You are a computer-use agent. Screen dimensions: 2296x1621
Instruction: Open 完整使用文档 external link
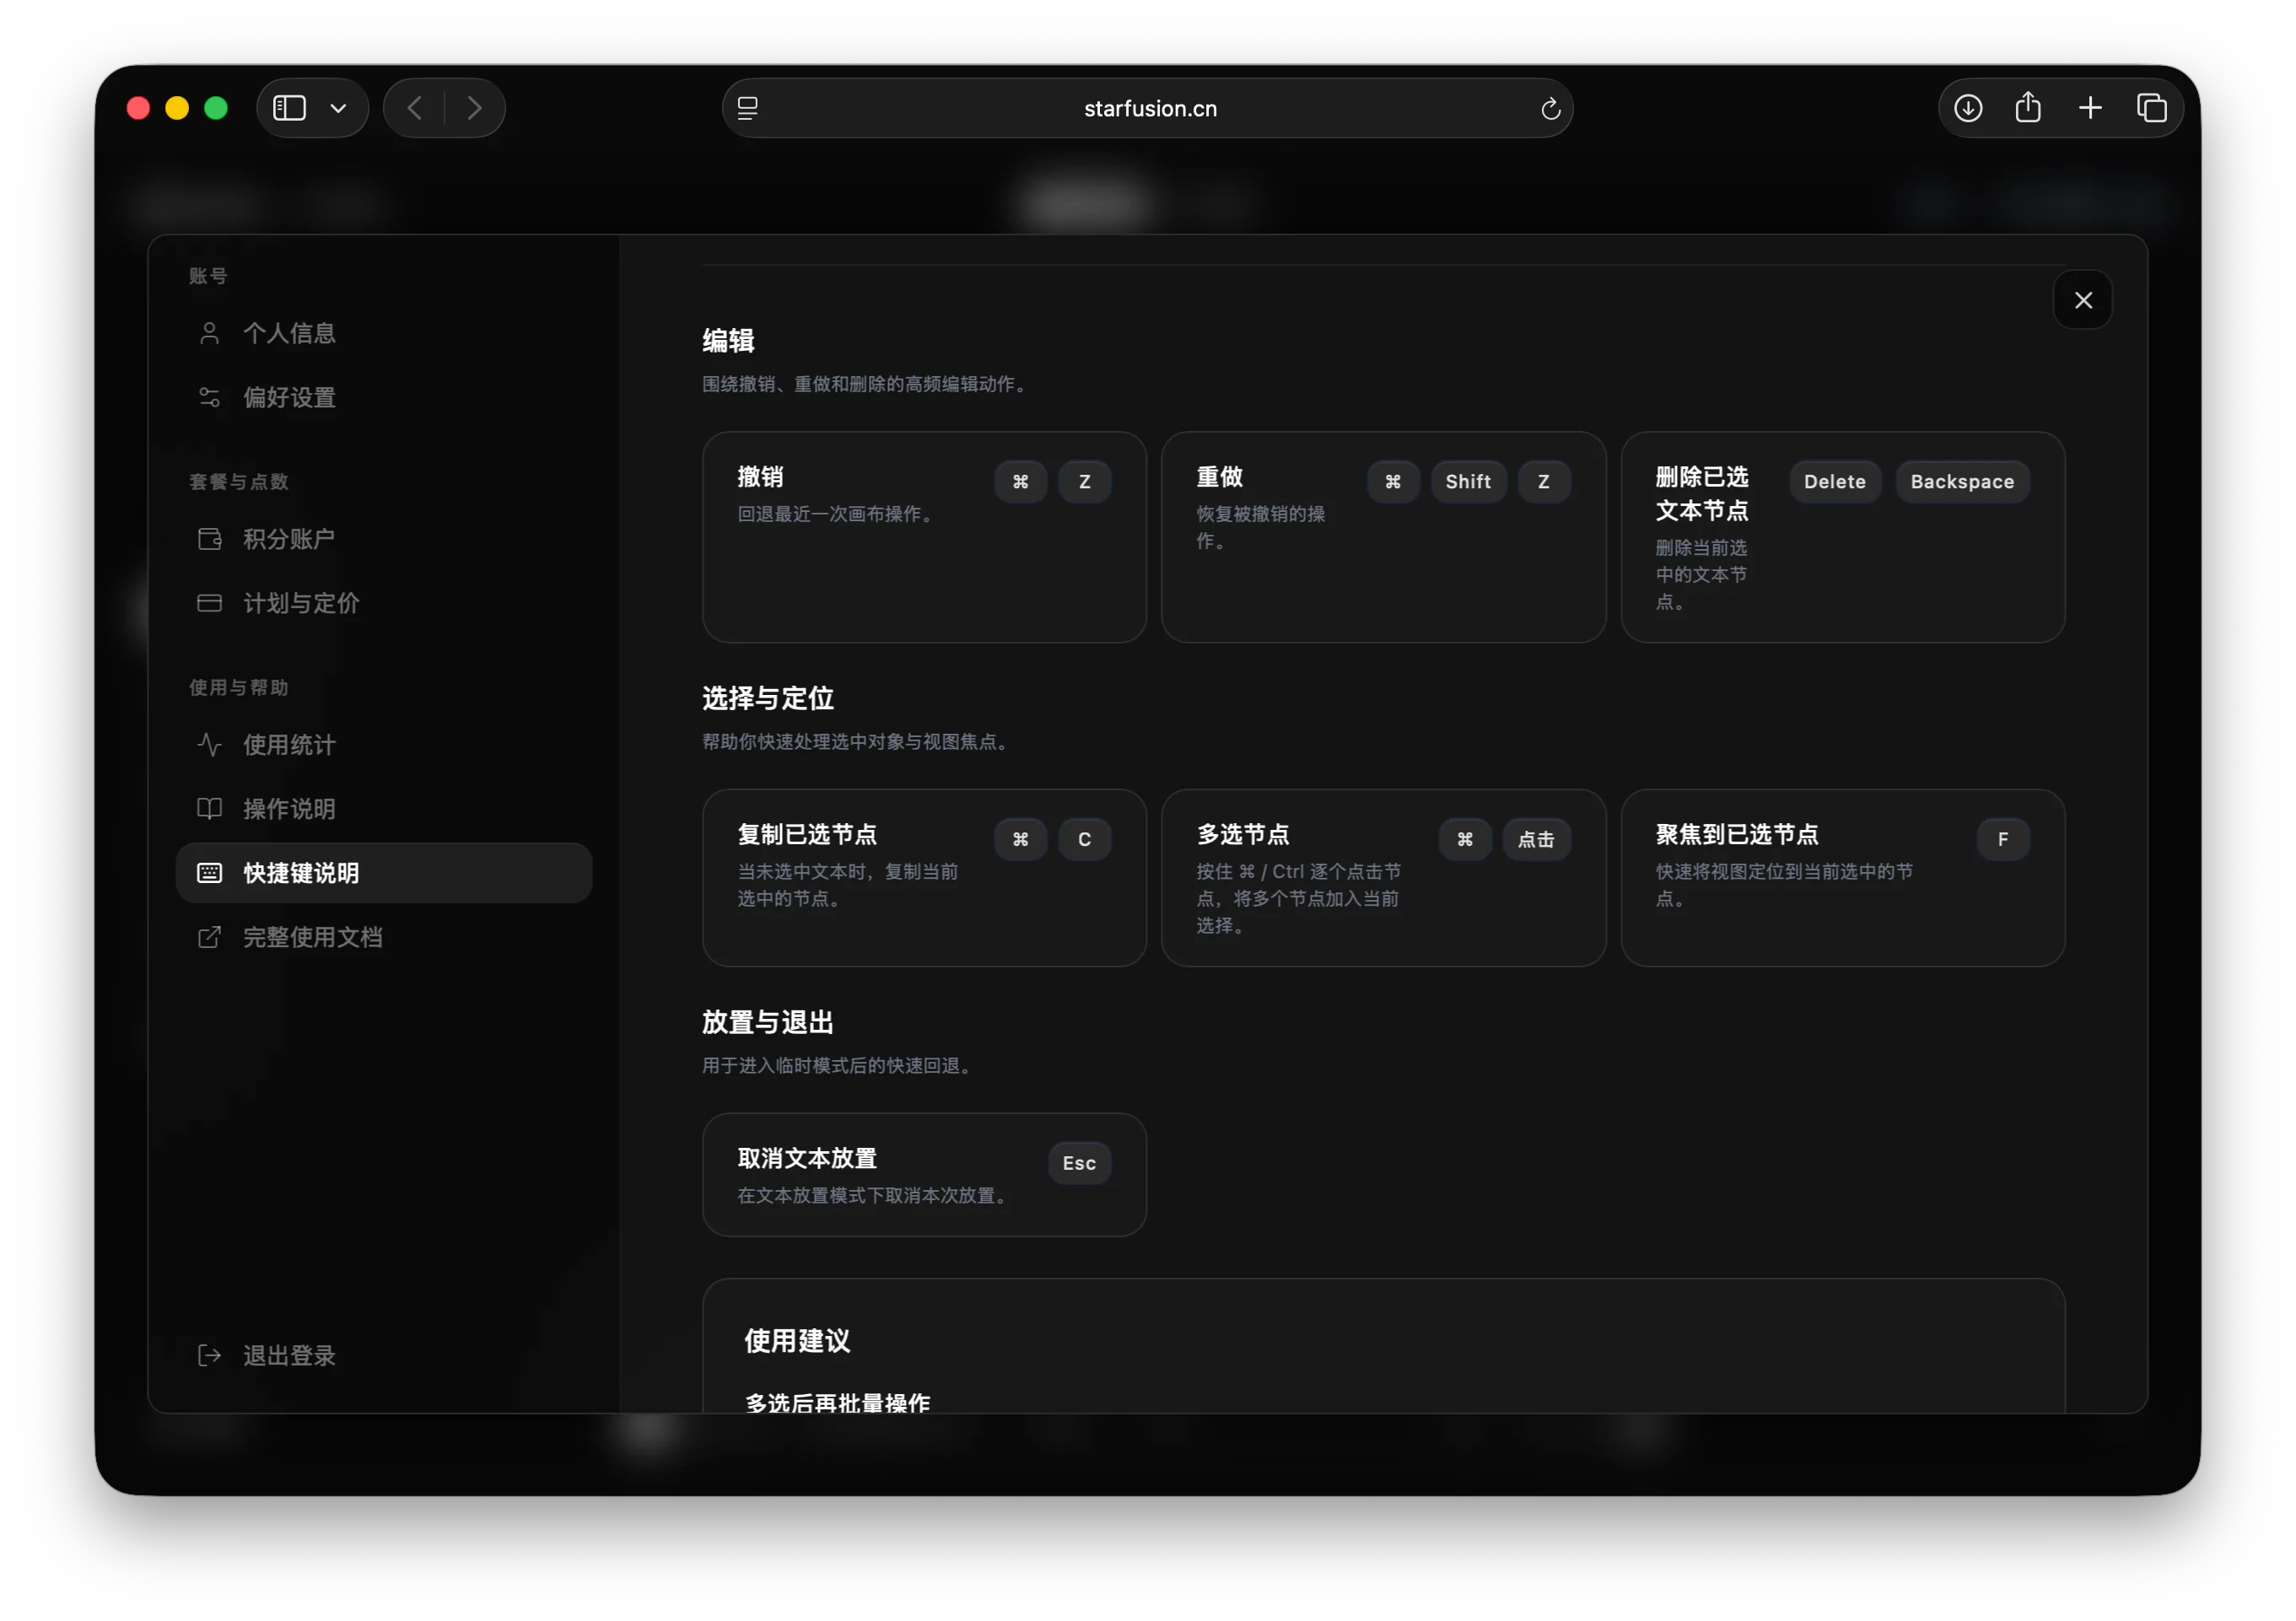click(x=384, y=937)
